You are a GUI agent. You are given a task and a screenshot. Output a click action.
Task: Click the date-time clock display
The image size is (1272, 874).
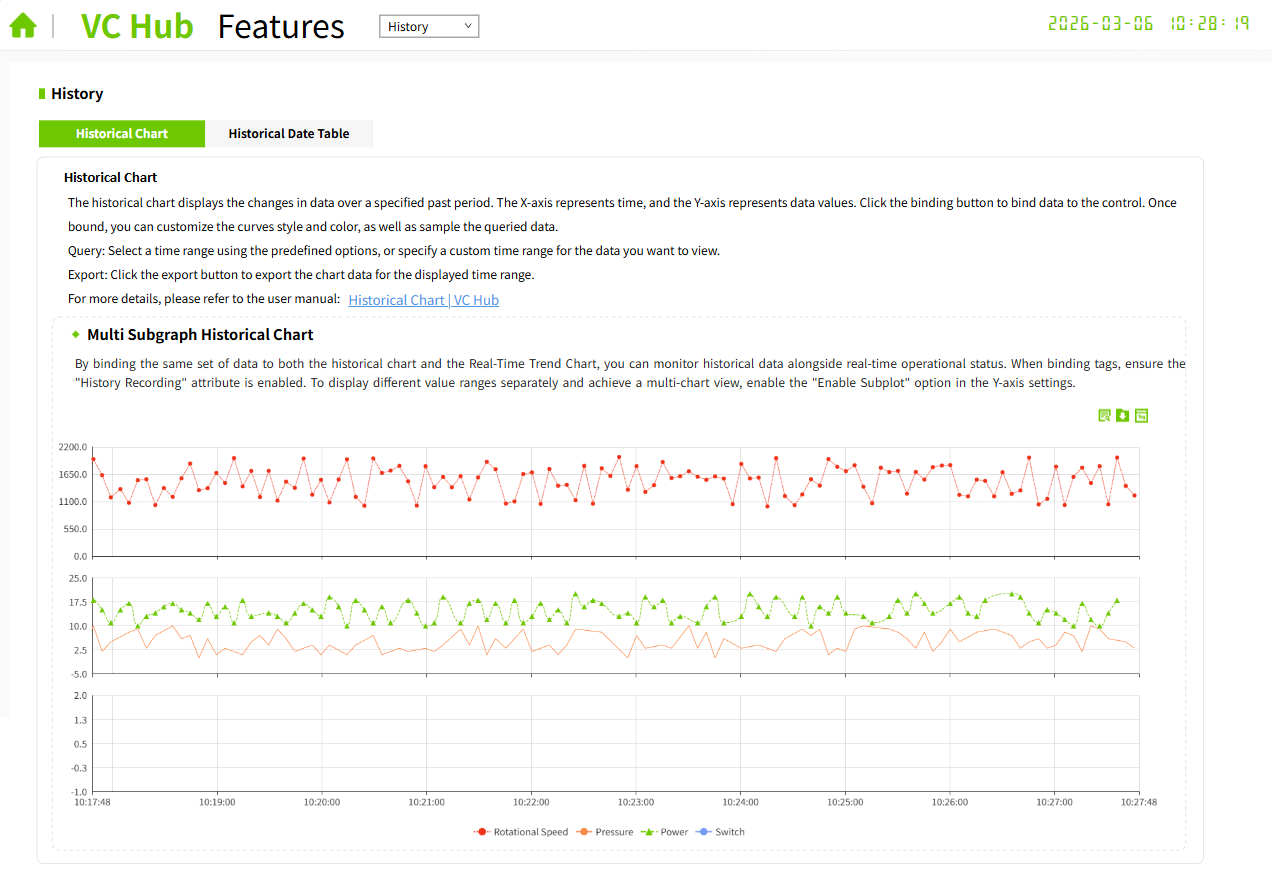(1148, 23)
